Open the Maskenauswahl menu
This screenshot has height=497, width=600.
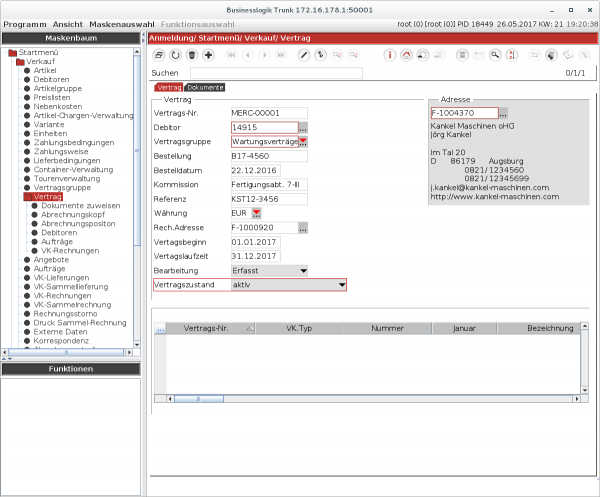click(x=121, y=22)
